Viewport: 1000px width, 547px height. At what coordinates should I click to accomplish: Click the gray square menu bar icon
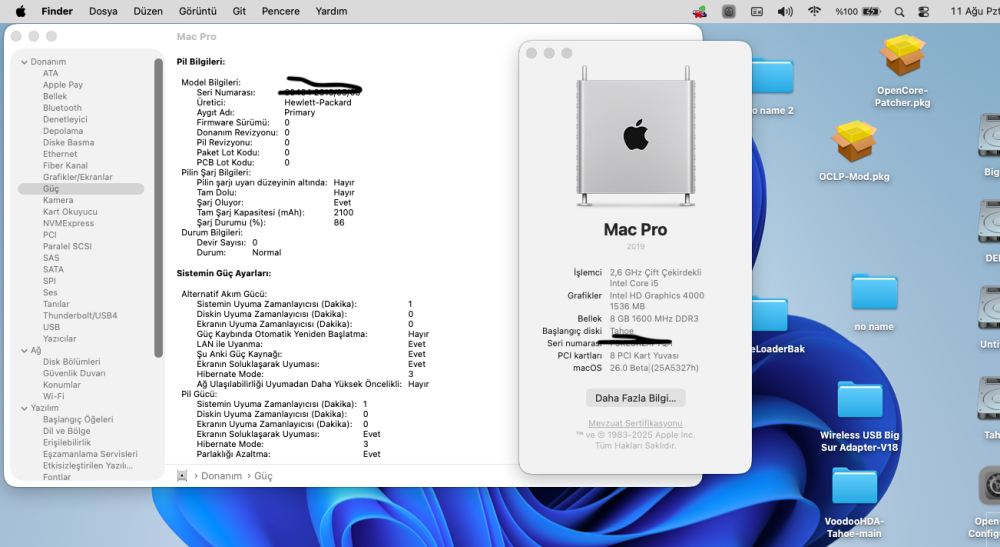[x=728, y=11]
